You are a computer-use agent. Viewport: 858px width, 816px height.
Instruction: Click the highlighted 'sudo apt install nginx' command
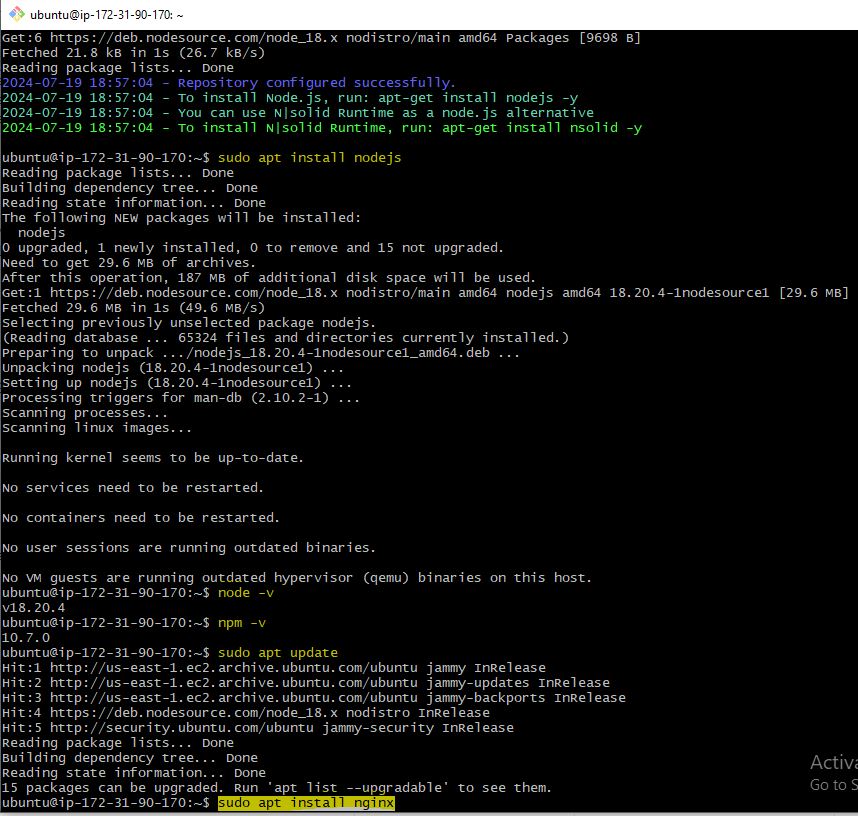pyautogui.click(x=306, y=803)
